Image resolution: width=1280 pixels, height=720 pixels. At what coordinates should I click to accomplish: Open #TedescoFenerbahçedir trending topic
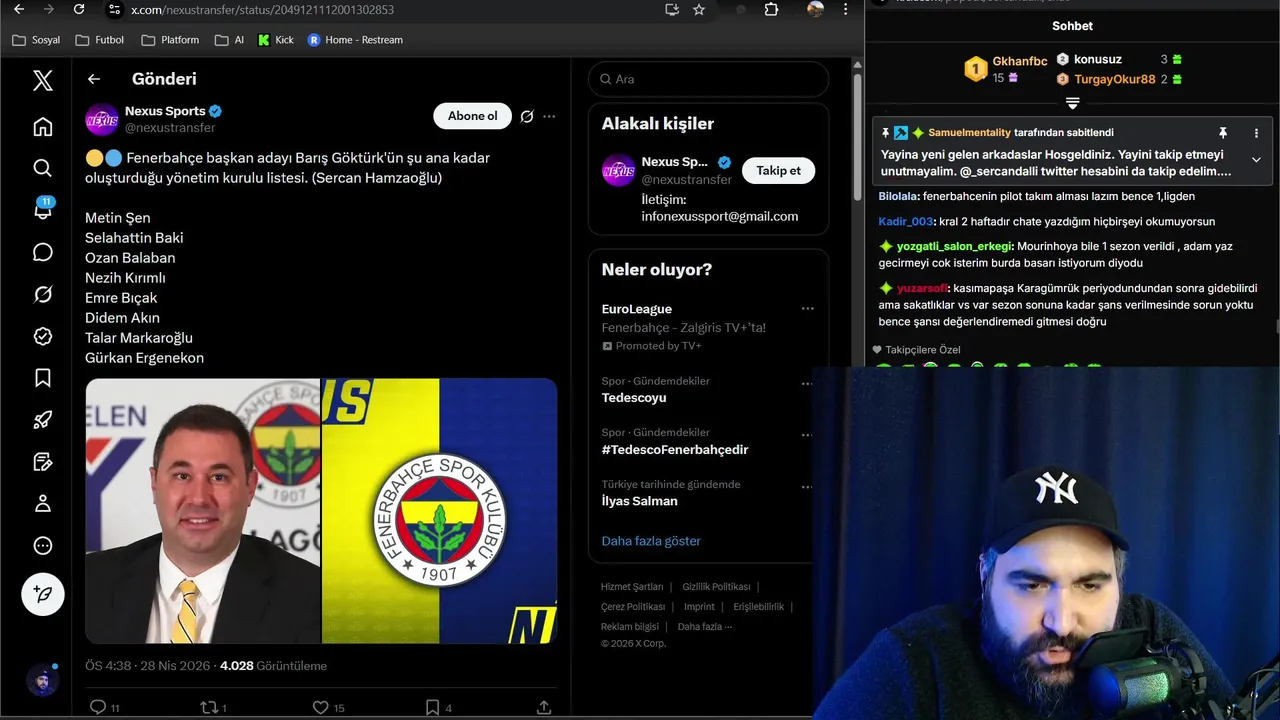tap(675, 450)
